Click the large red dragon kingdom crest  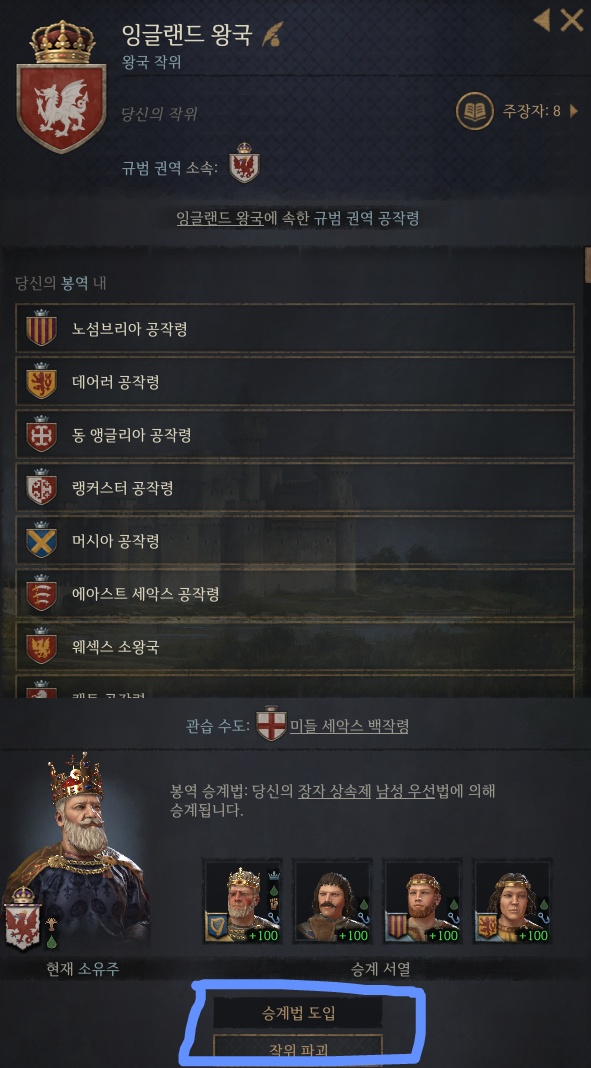pos(61,87)
